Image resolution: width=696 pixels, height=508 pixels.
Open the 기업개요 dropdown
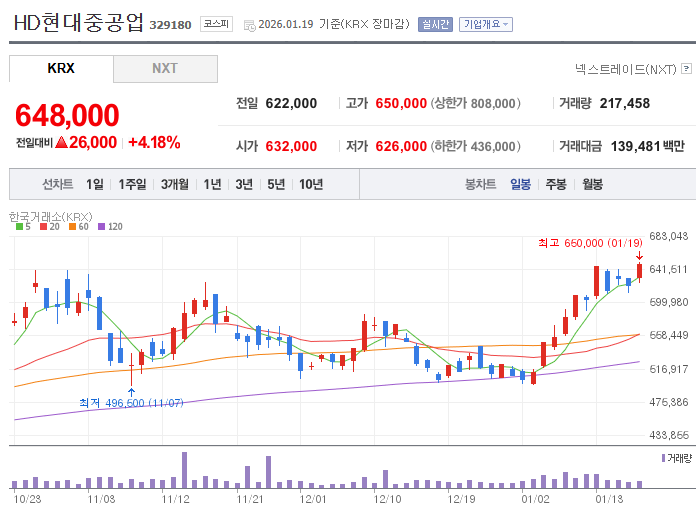(x=486, y=24)
